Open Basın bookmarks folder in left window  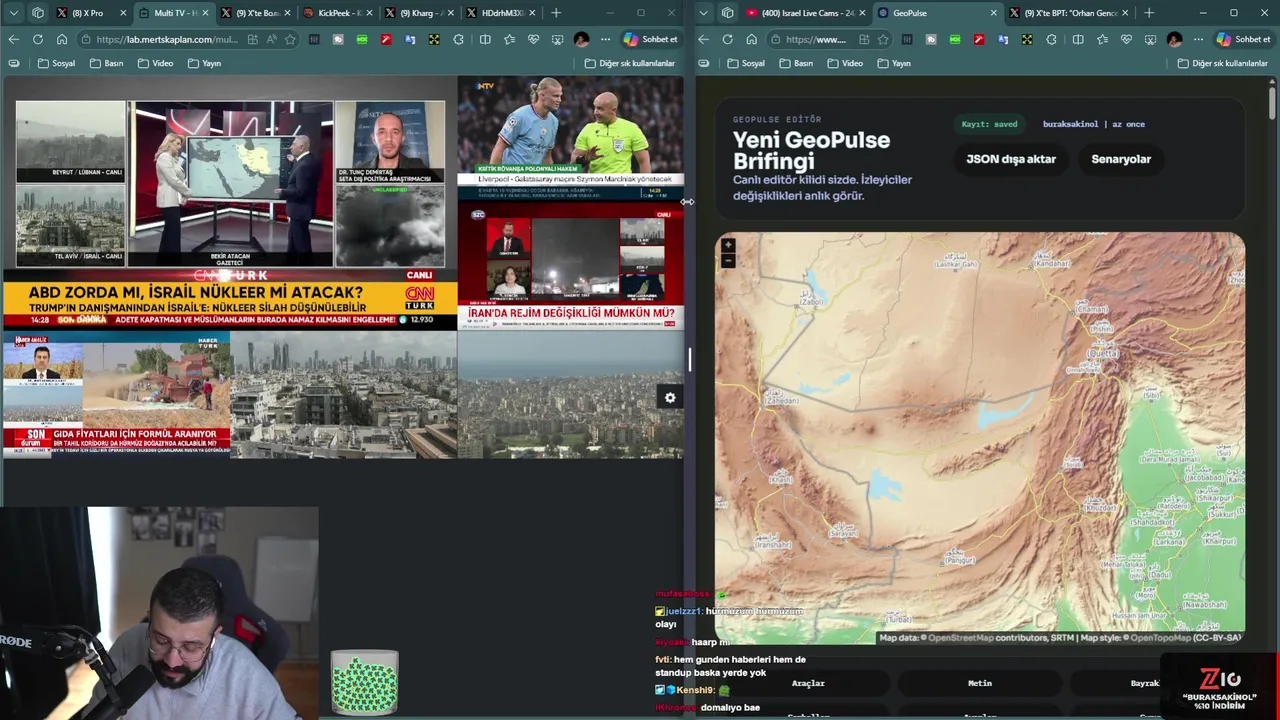pos(106,63)
